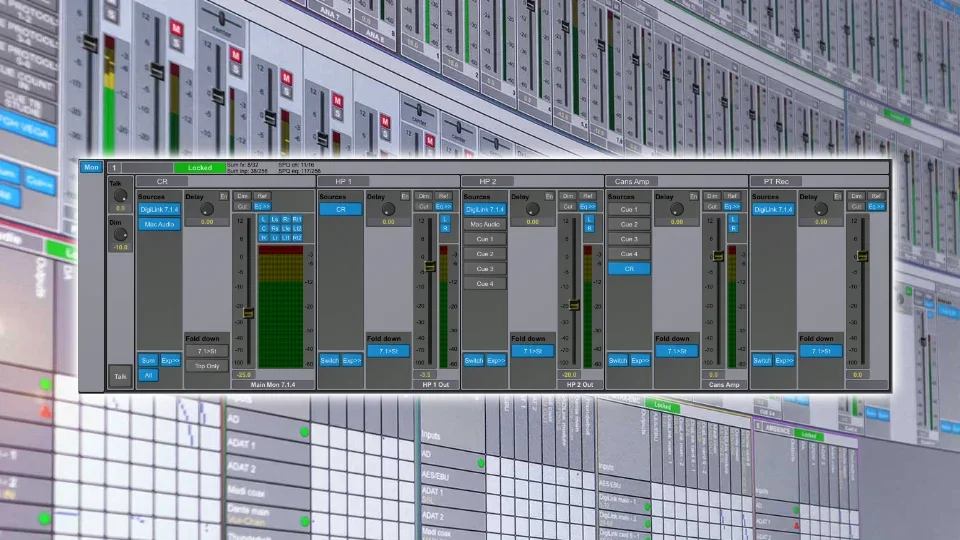960x540 pixels.
Task: Click the Cut button in HP 2
Action: (x=568, y=206)
